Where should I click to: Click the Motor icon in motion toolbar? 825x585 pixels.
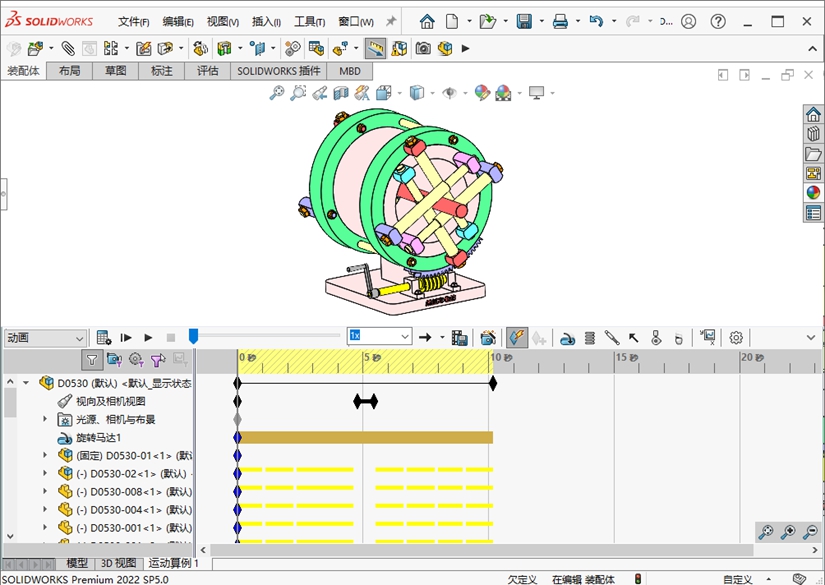pyautogui.click(x=567, y=338)
